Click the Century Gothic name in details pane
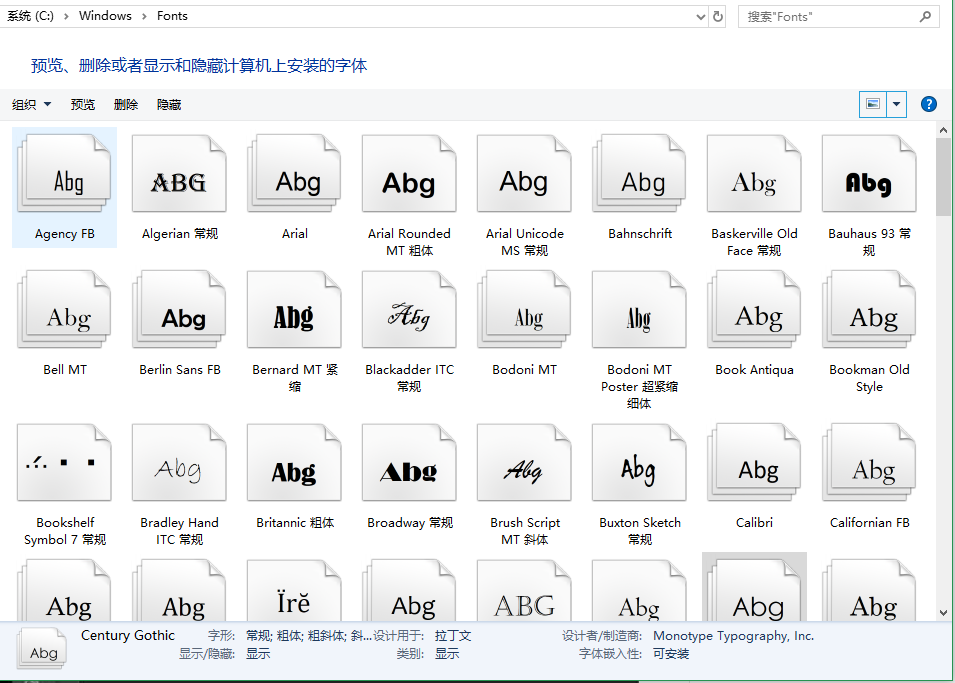955x683 pixels. click(128, 635)
